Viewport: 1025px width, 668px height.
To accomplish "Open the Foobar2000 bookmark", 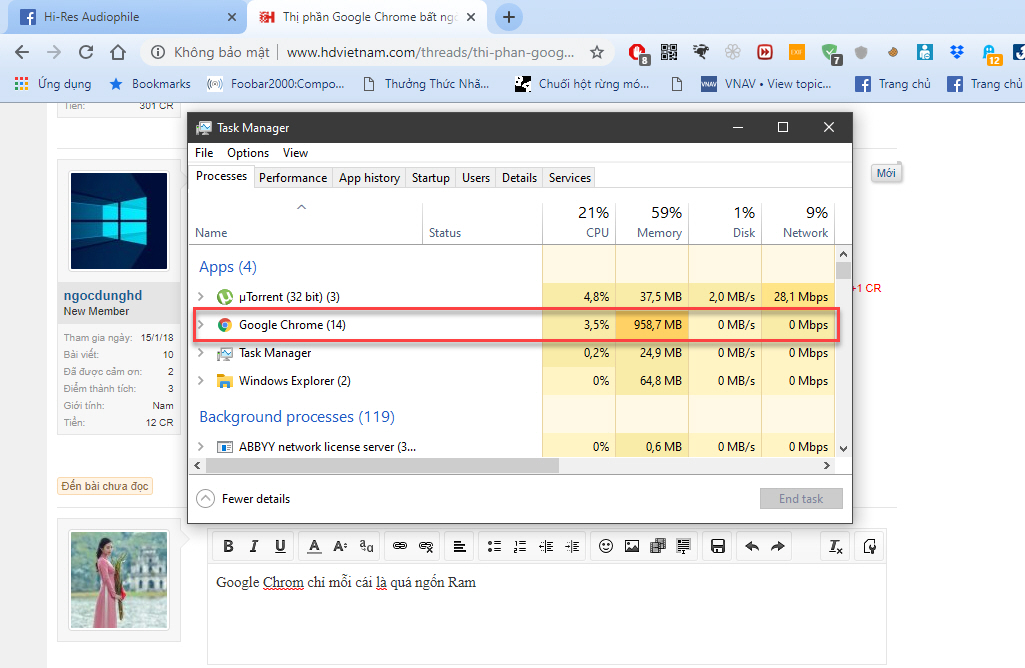I will click(276, 84).
